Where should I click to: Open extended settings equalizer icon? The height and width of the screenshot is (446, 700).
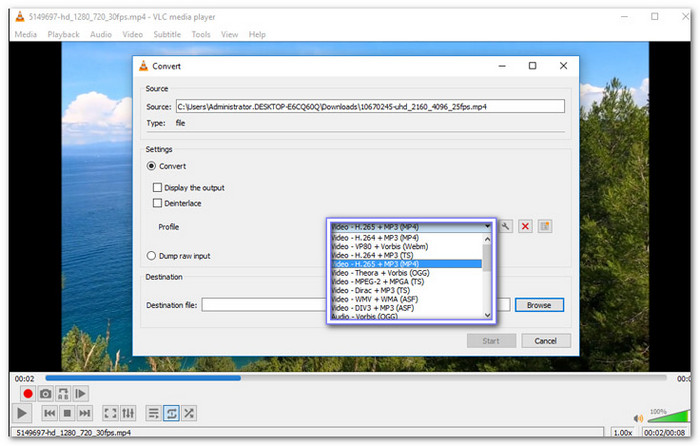point(129,413)
